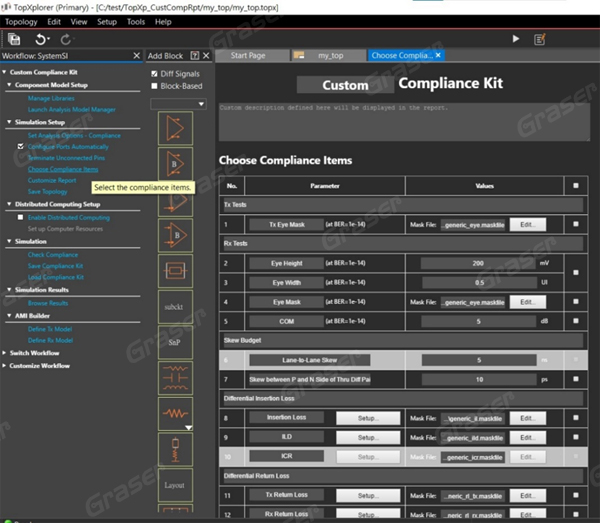The width and height of the screenshot is (600, 523).
Task: Enable the Block-Based checkbox
Action: pyautogui.click(x=154, y=86)
